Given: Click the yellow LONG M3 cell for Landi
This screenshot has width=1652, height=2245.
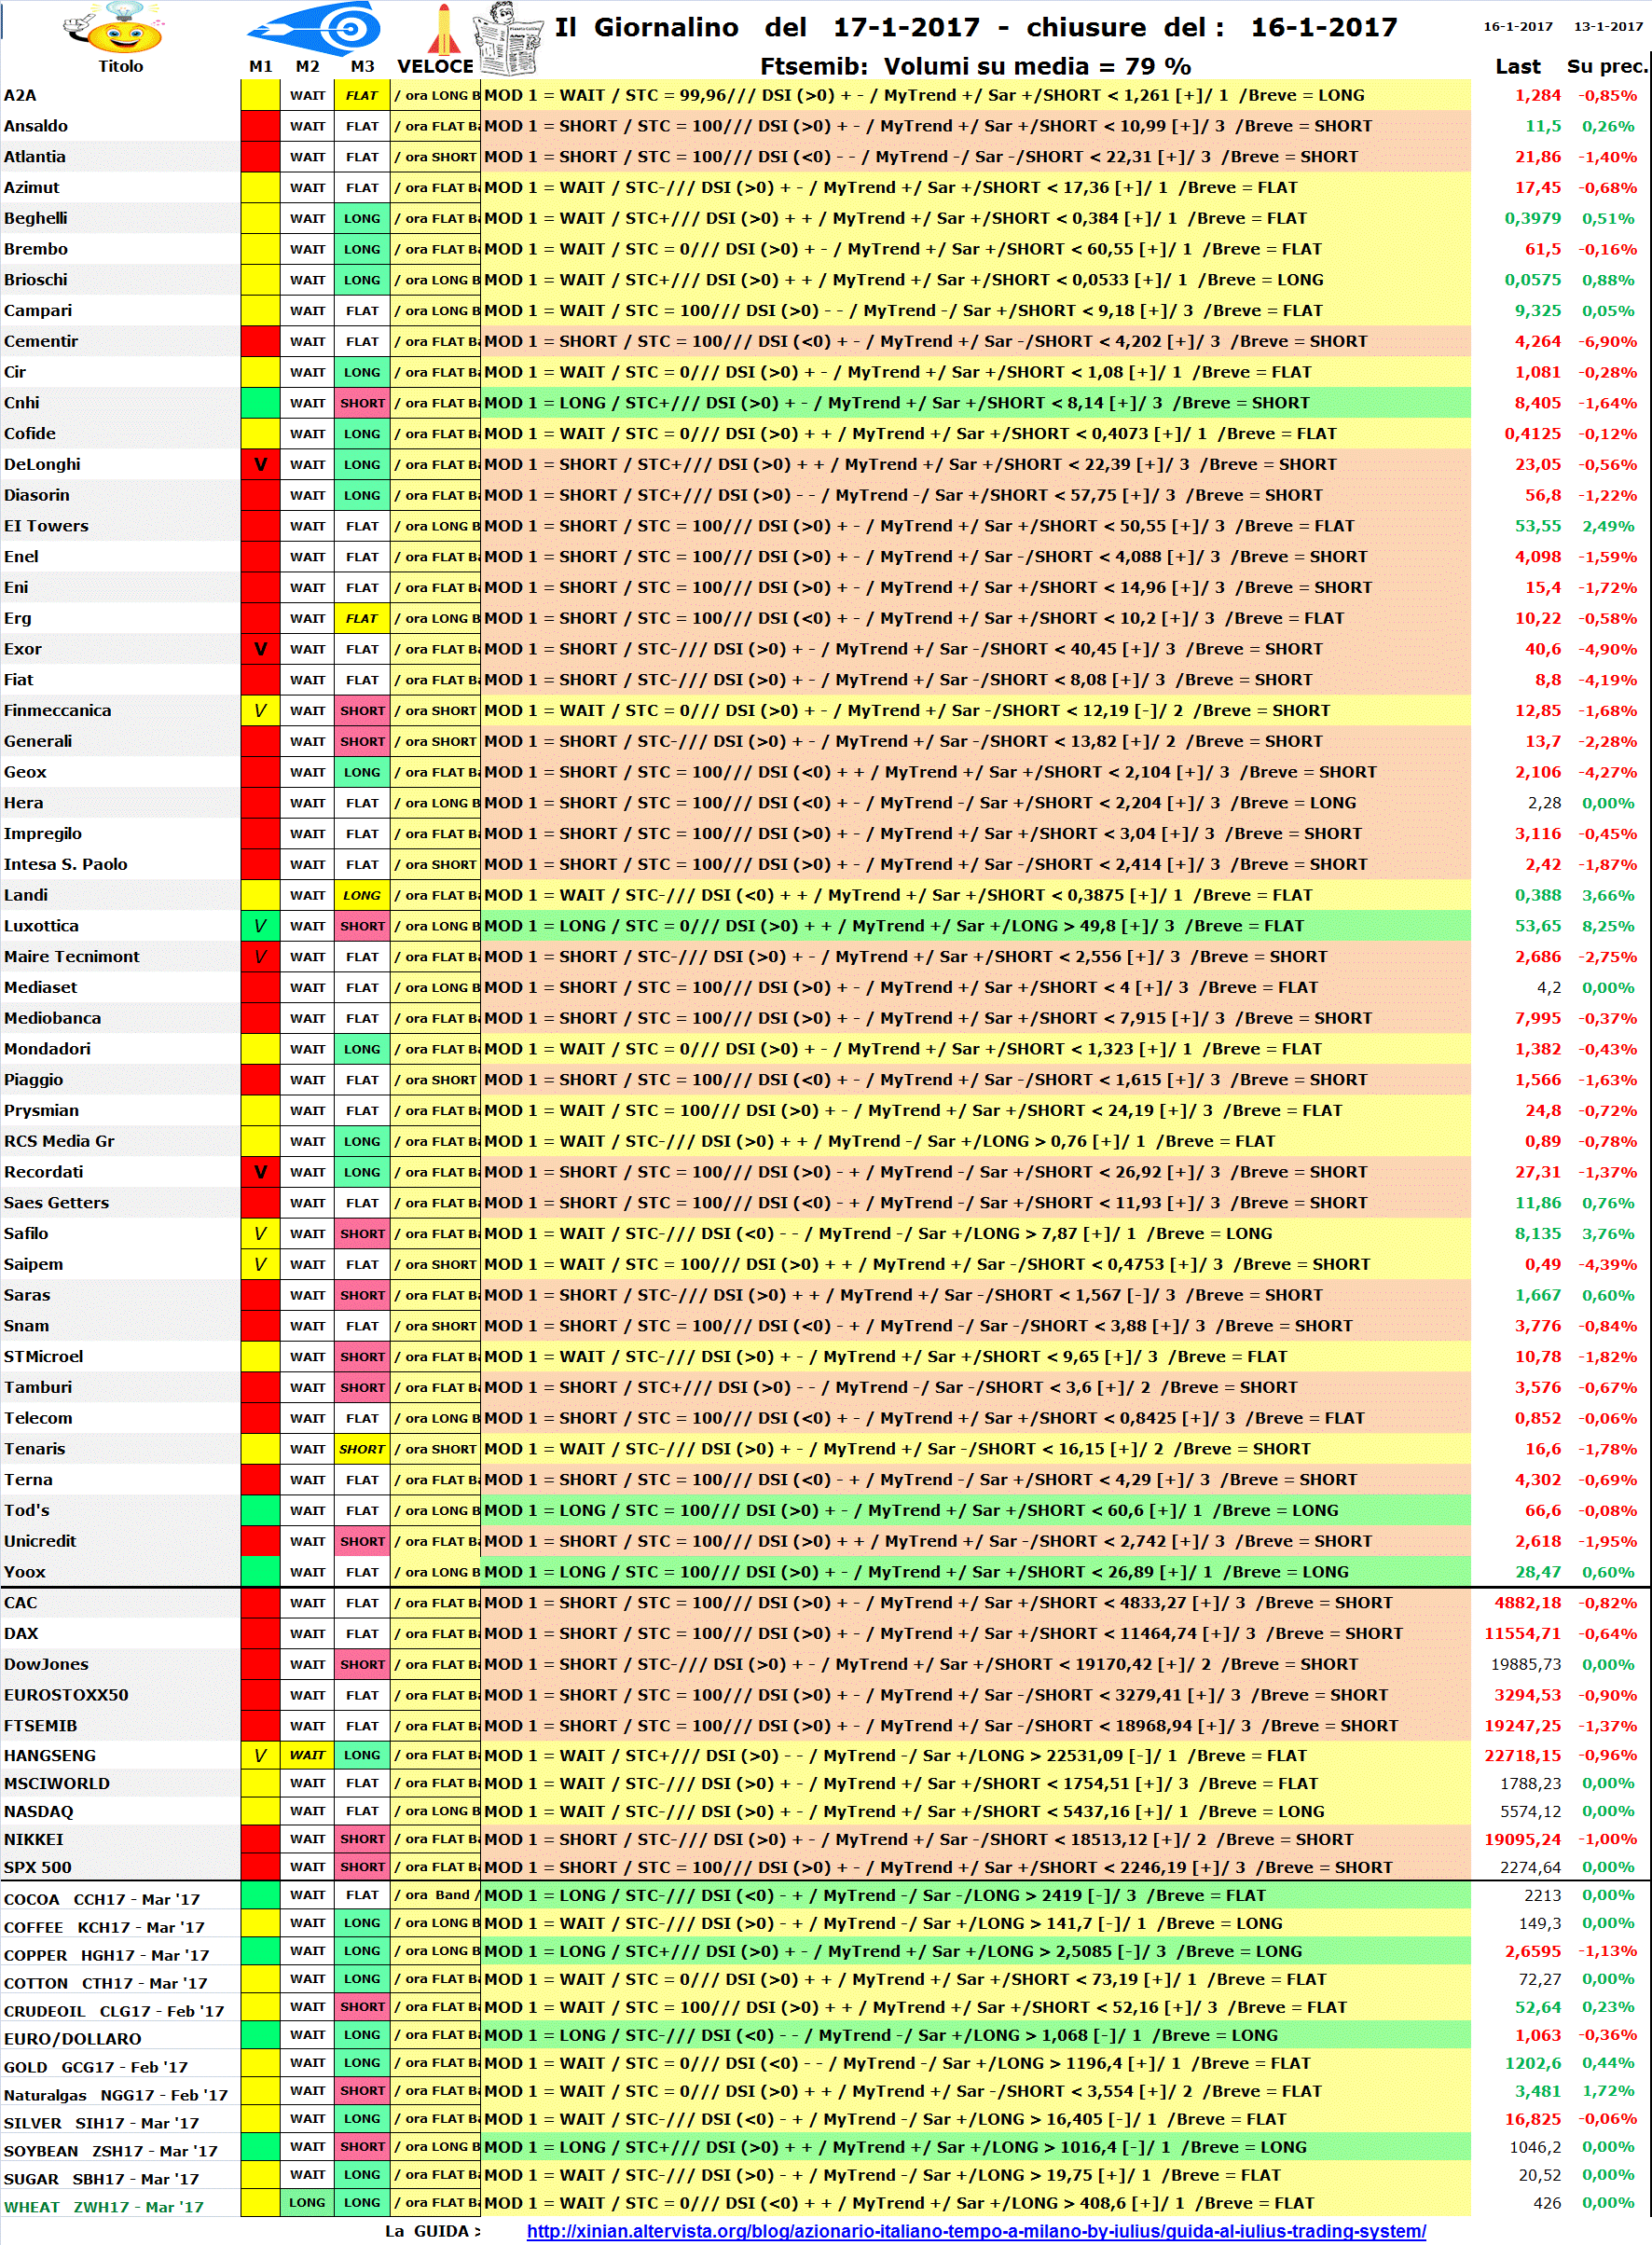Looking at the screenshot, I should 362,896.
